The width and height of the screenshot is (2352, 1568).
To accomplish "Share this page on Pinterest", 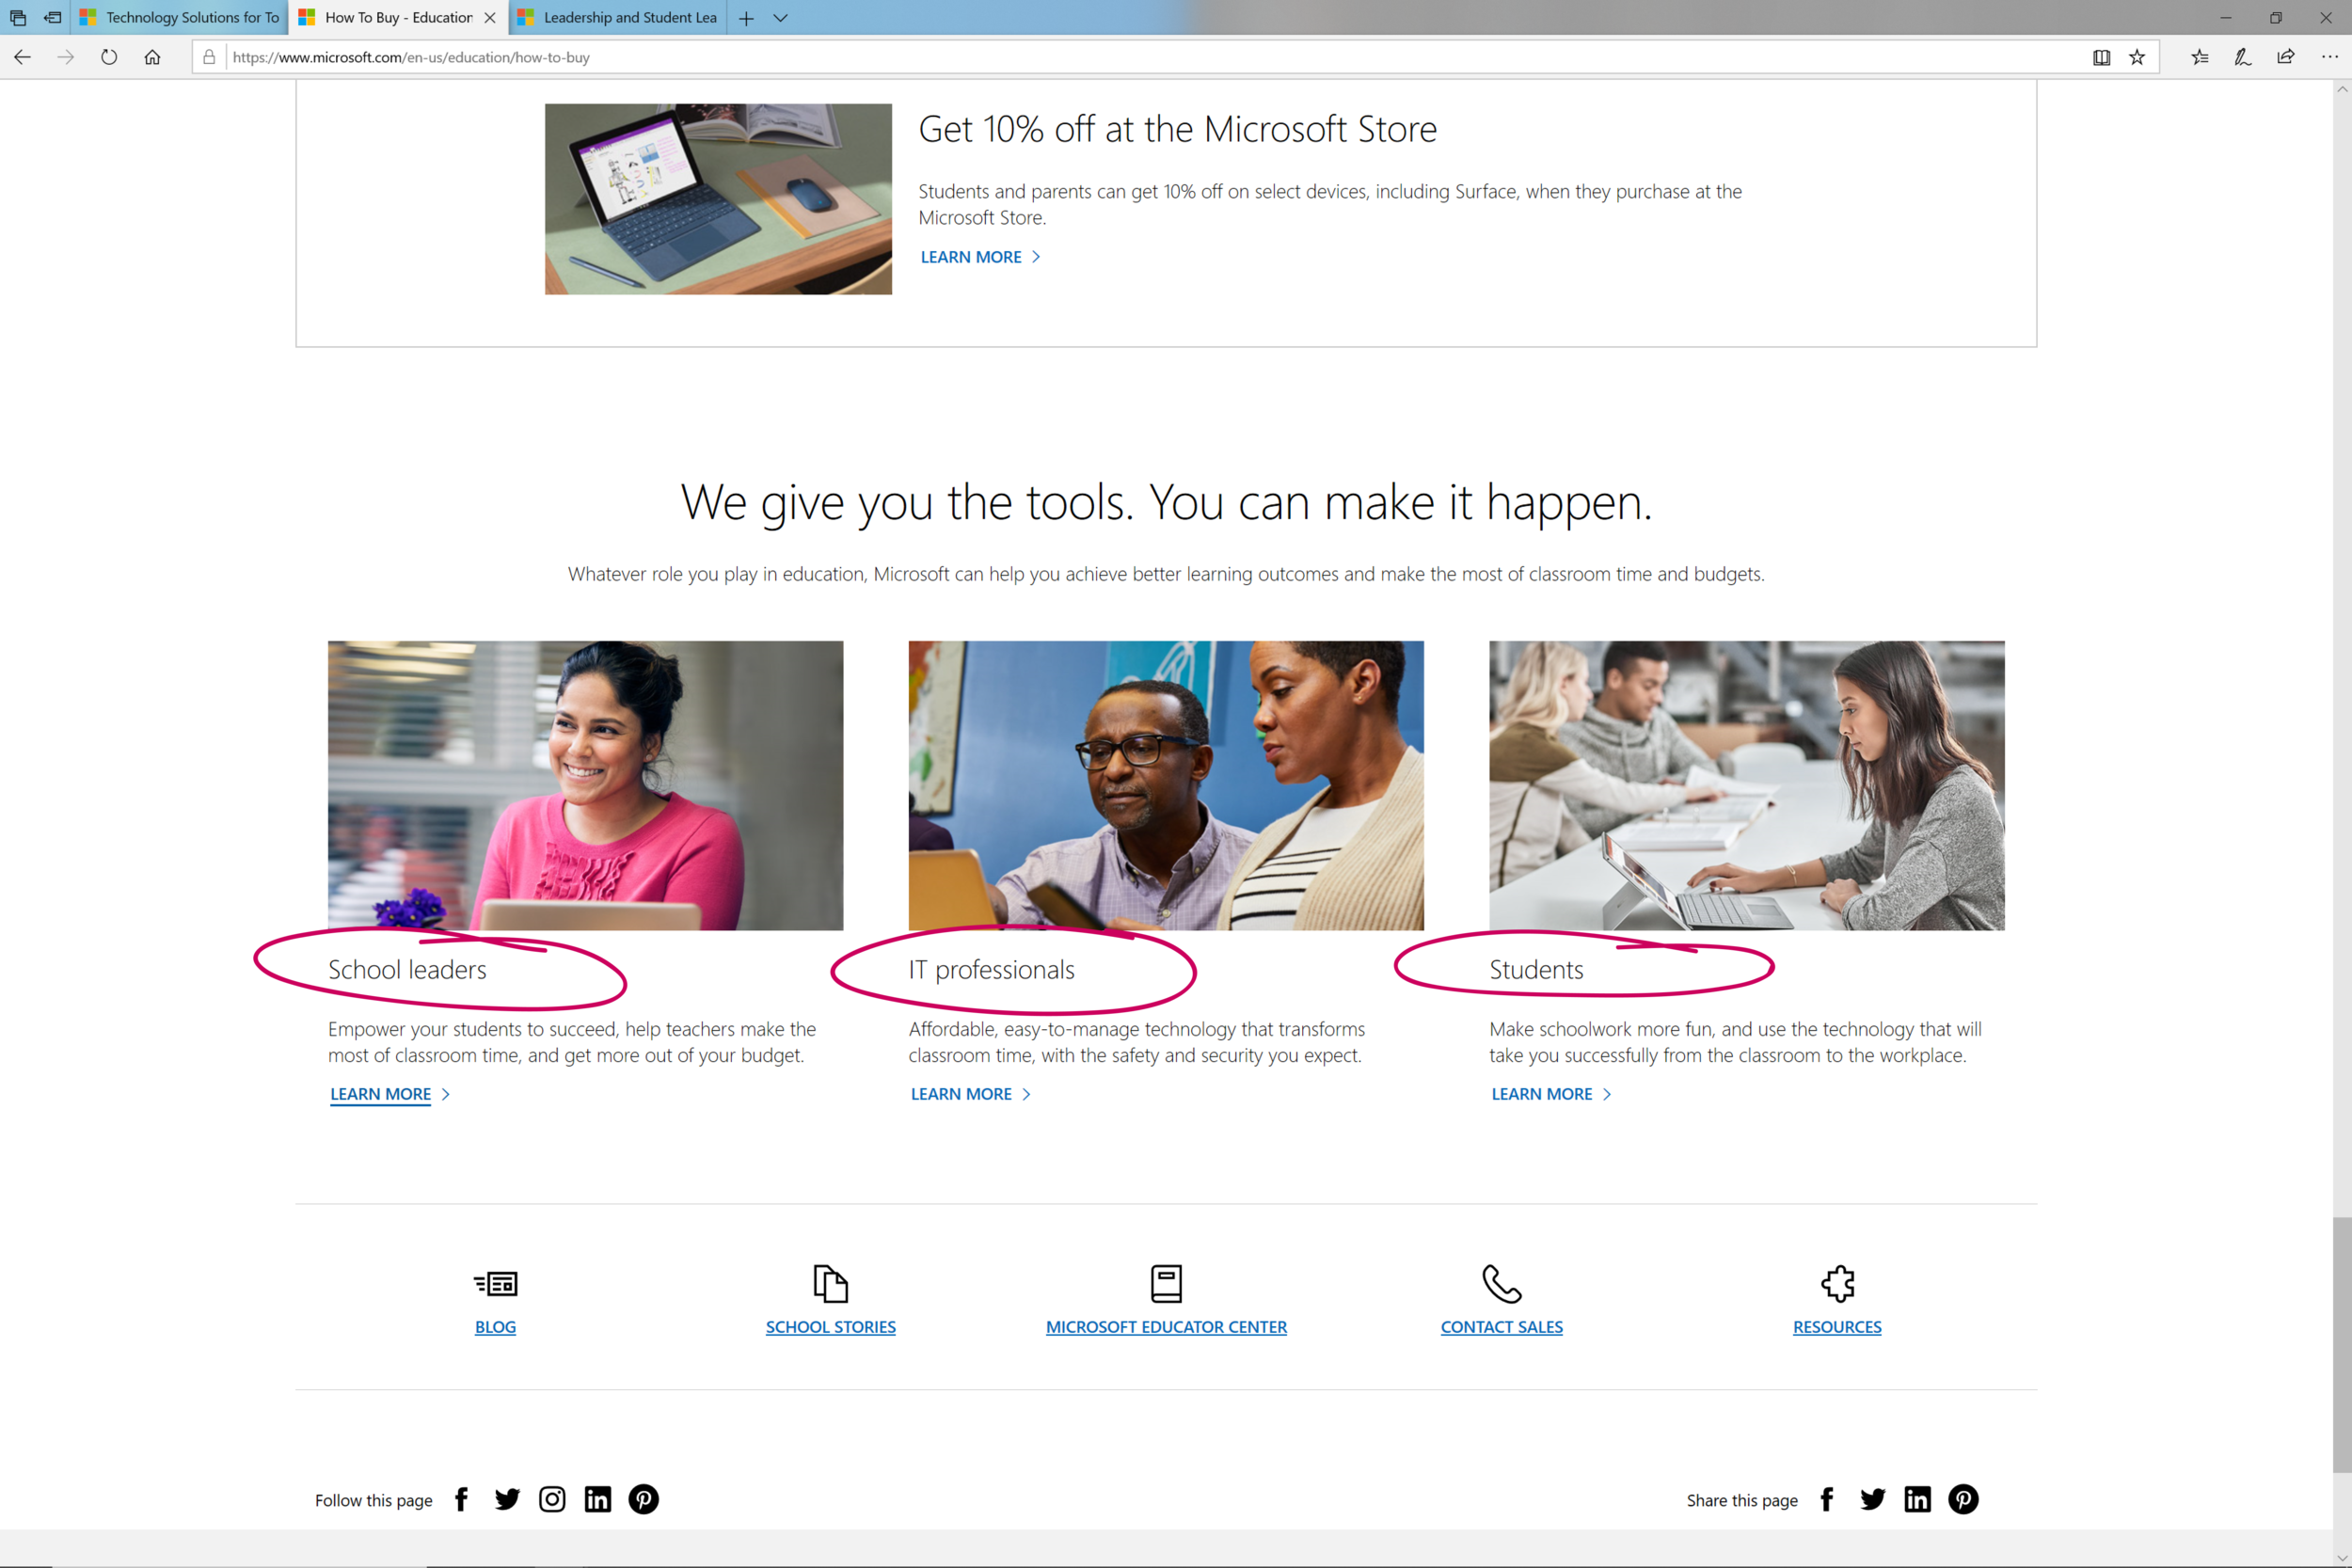I will tap(1963, 1499).
